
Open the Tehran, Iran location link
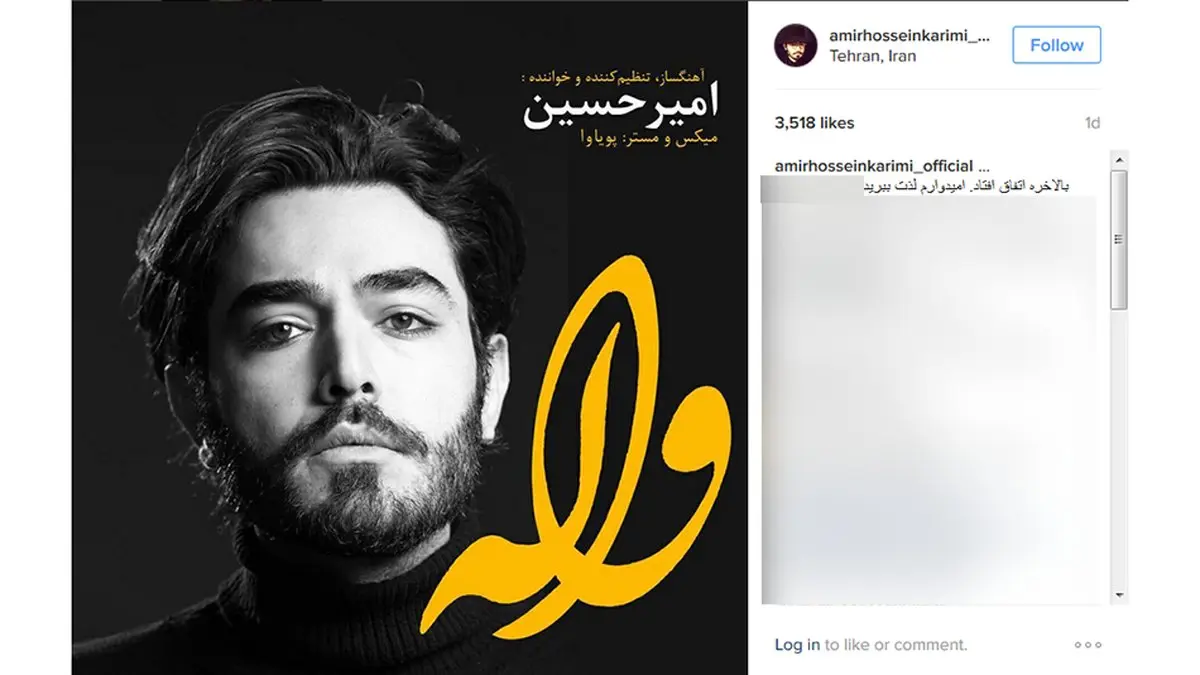pyautogui.click(x=872, y=56)
